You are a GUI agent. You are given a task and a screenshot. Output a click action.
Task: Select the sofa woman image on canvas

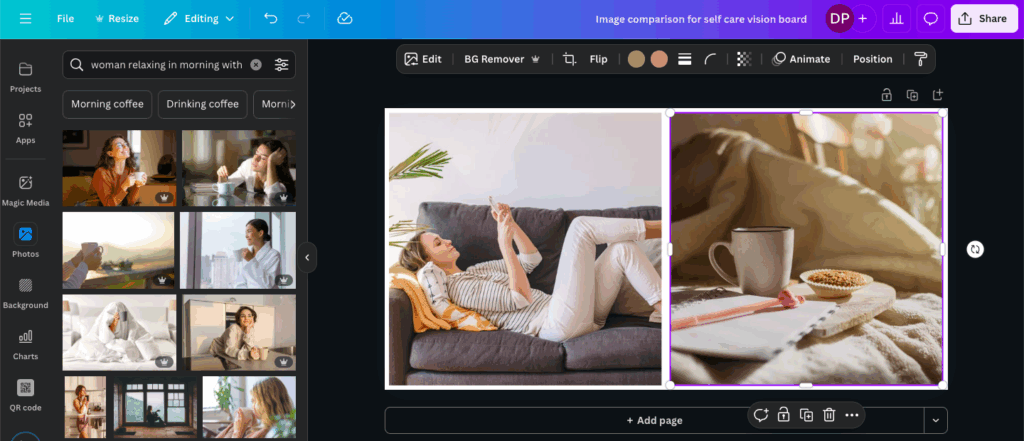(525, 249)
